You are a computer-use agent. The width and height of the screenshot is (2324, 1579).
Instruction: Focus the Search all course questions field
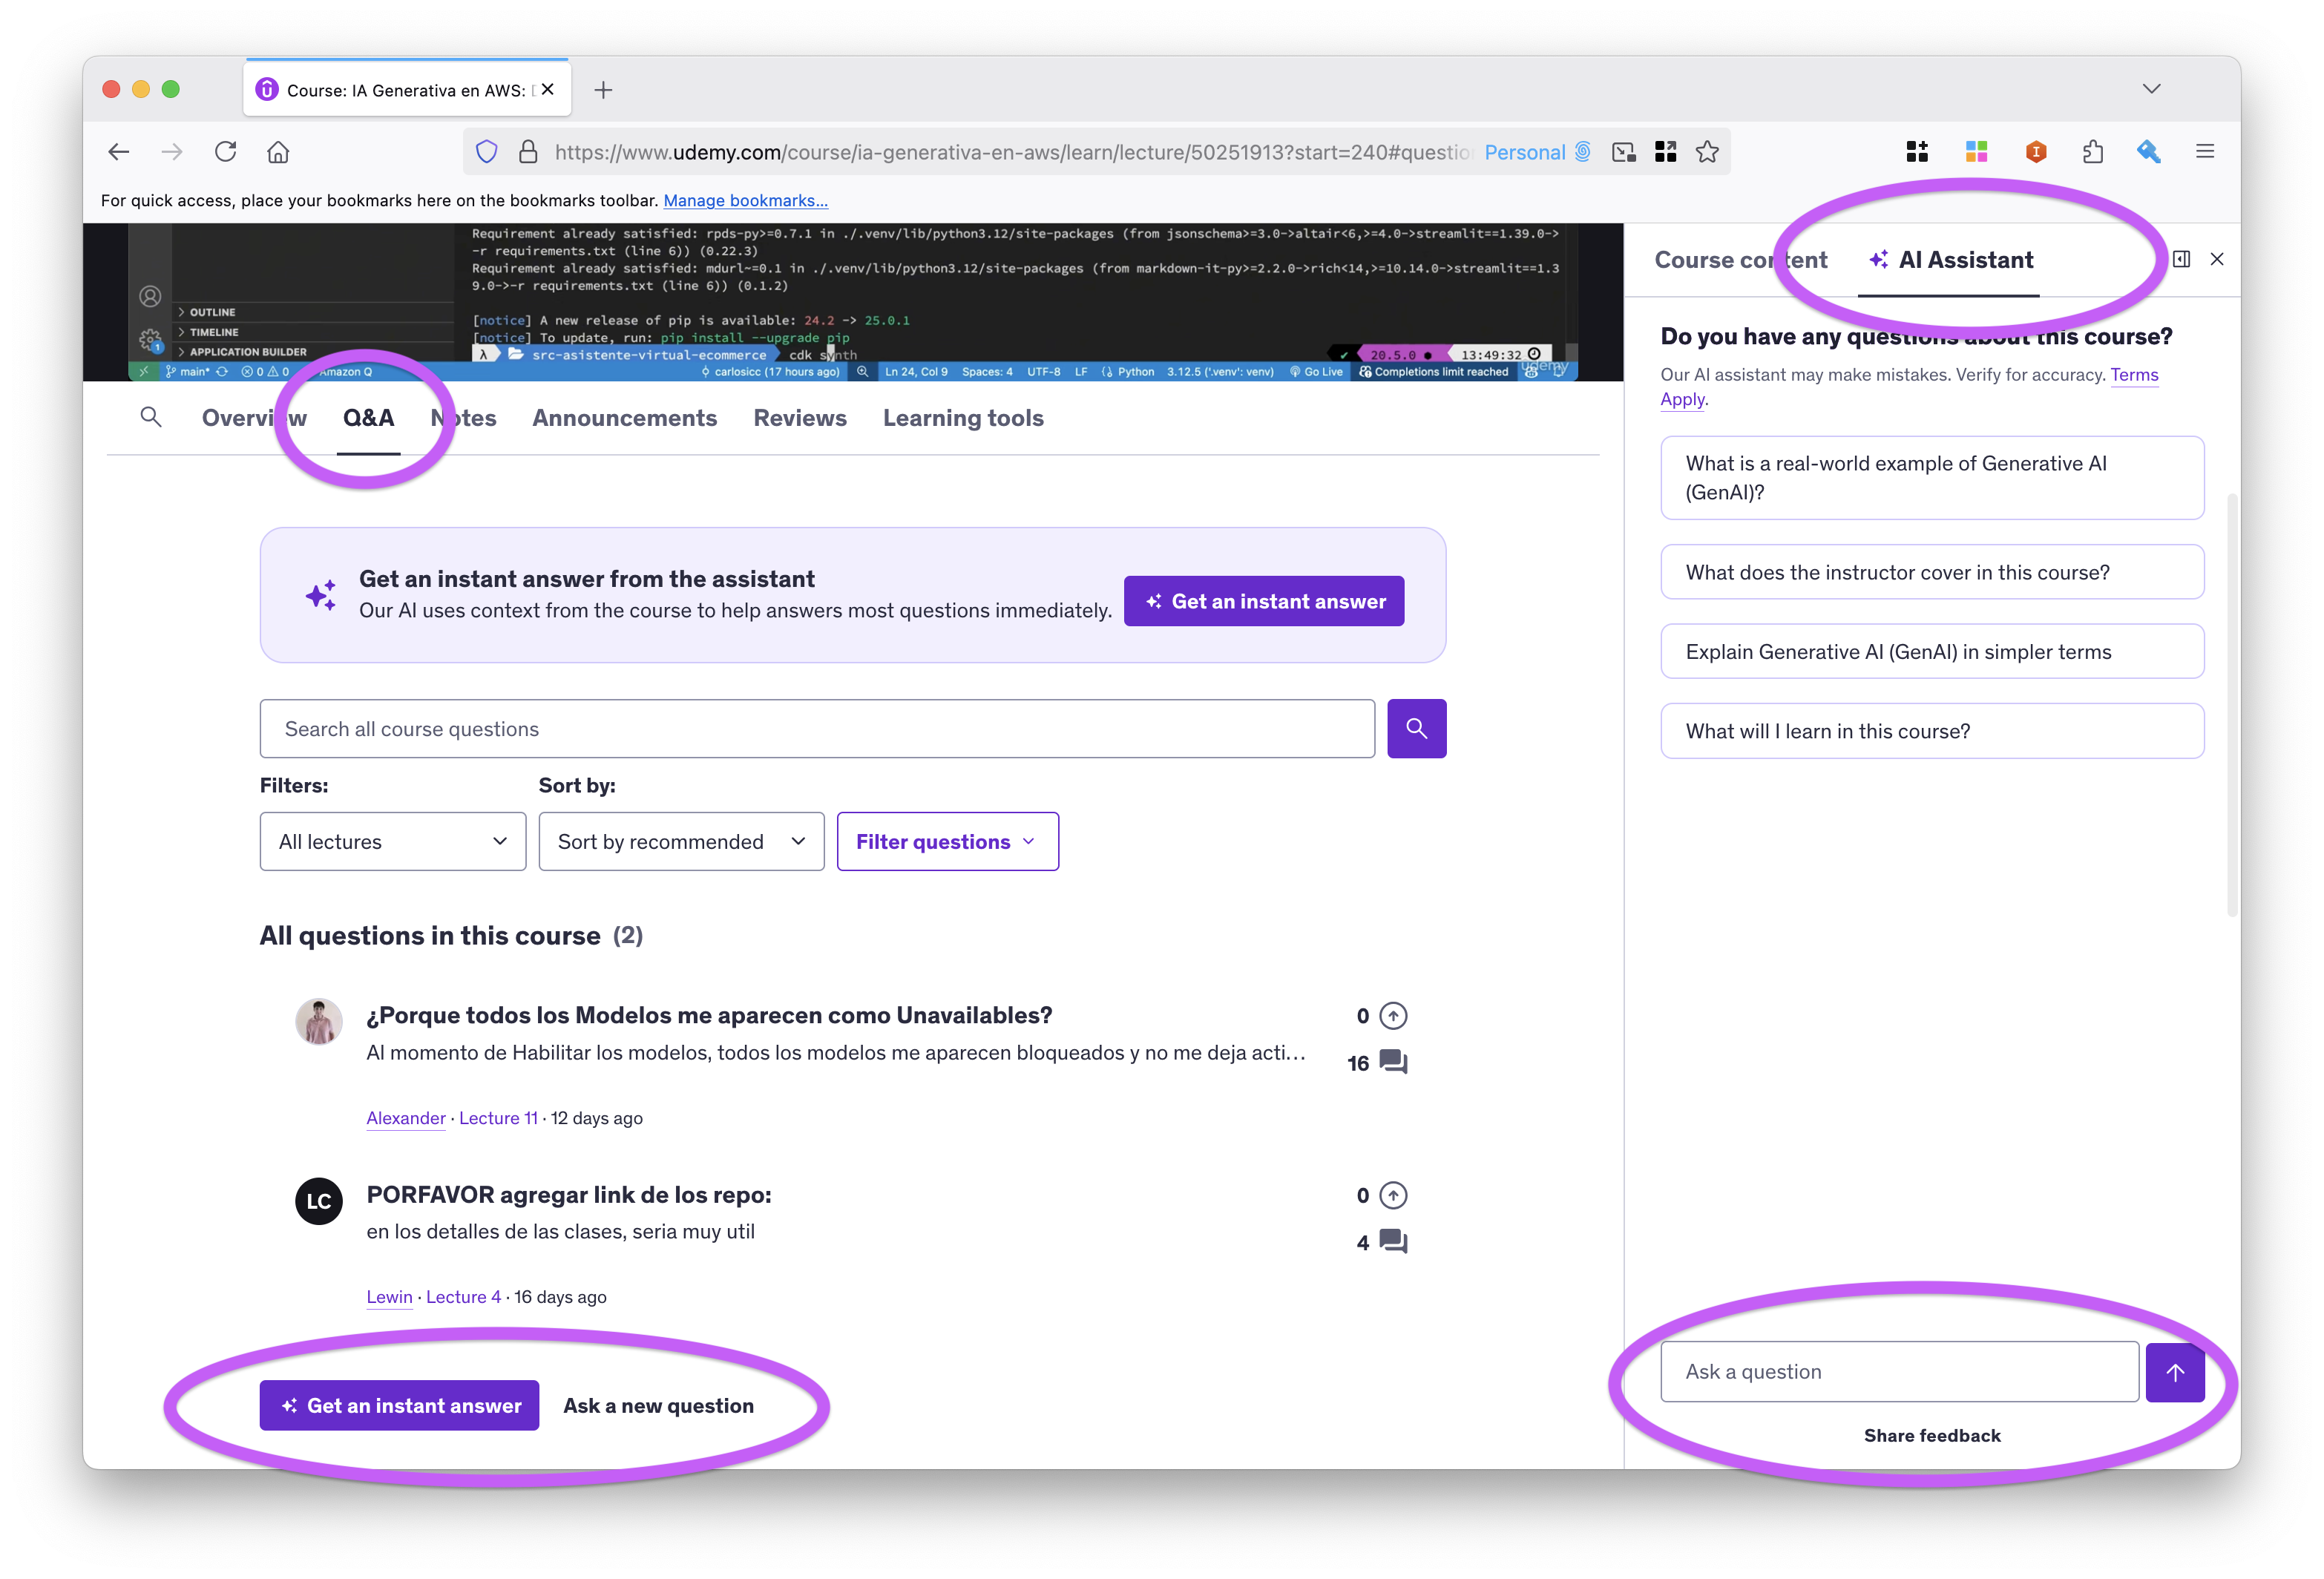pos(816,729)
